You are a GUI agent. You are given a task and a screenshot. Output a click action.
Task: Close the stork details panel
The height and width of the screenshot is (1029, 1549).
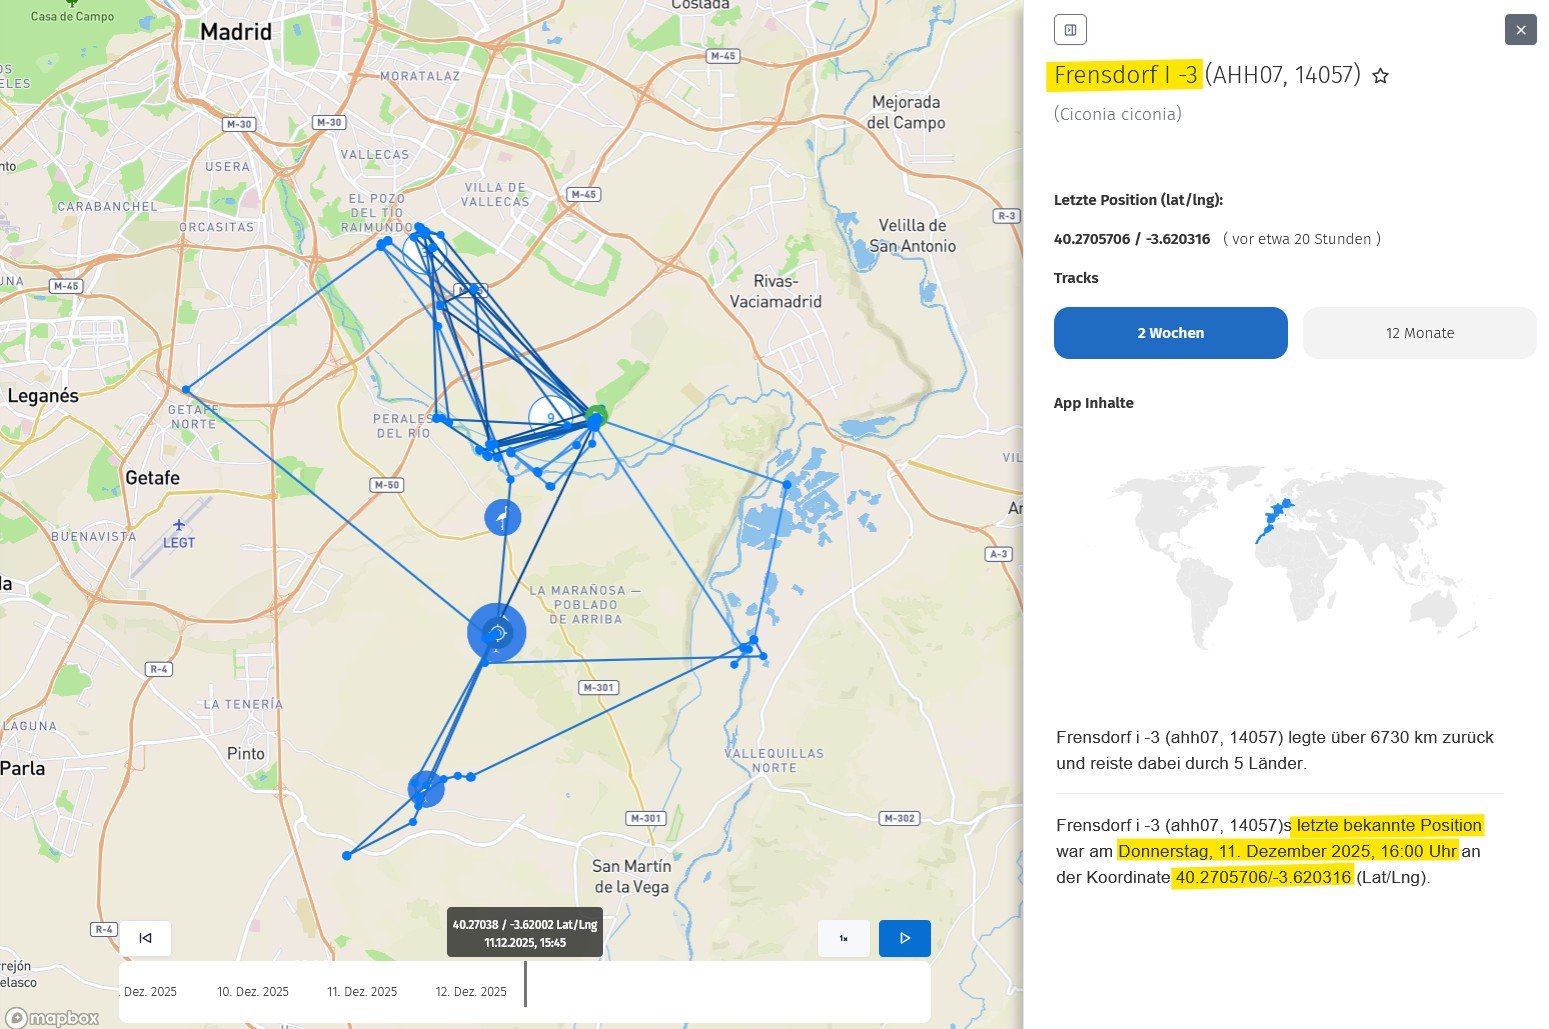(1520, 30)
